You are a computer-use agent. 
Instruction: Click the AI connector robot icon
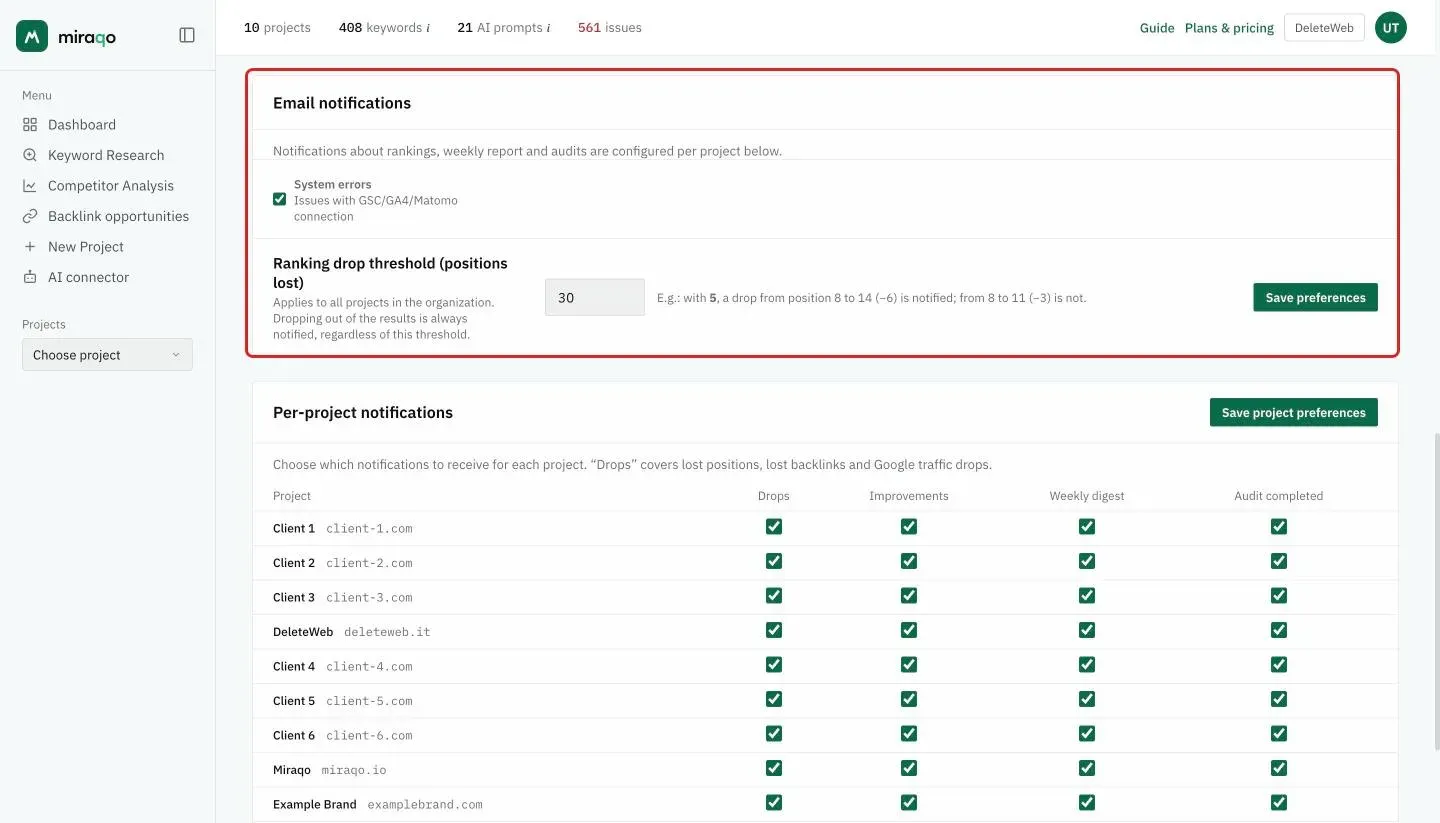click(x=30, y=277)
